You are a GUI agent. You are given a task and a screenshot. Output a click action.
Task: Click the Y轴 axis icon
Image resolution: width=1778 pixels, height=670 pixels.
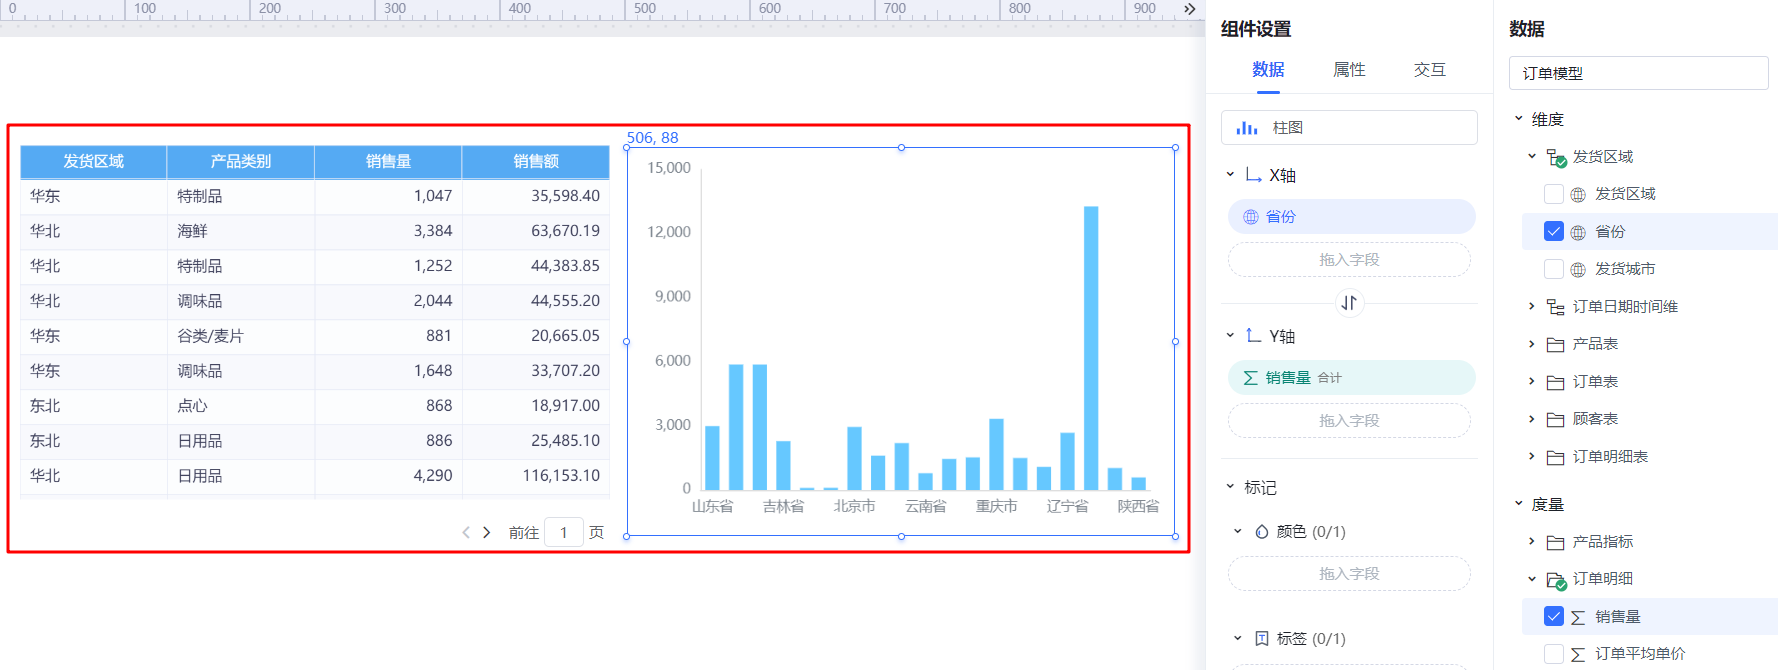[1254, 336]
